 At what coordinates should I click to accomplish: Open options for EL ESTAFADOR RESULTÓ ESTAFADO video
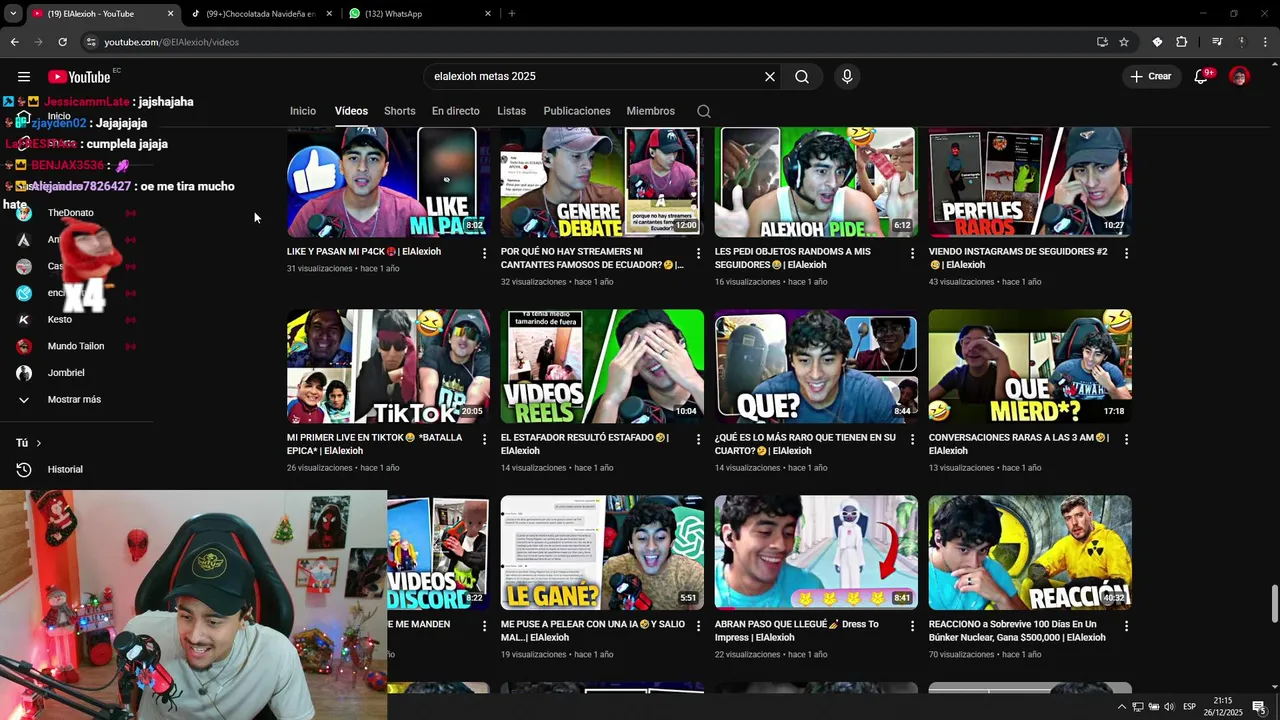(x=699, y=439)
